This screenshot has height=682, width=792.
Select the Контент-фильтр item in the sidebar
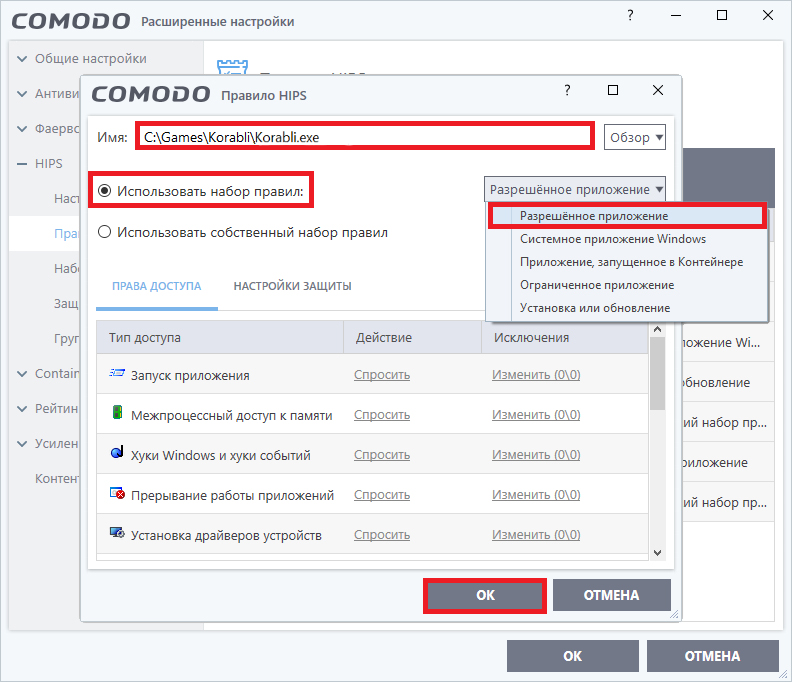pos(57,478)
